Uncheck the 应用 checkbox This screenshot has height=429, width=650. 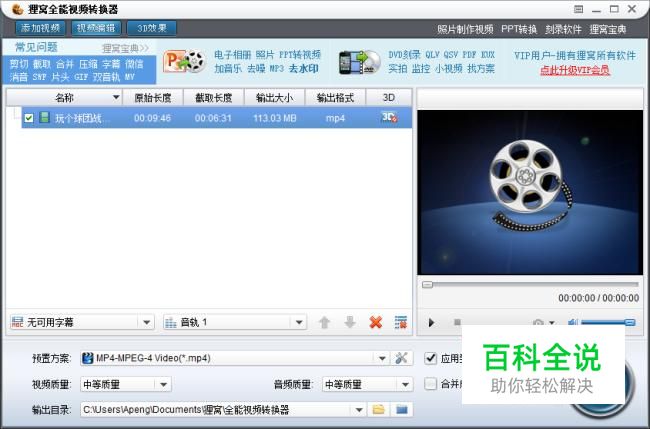(431, 358)
